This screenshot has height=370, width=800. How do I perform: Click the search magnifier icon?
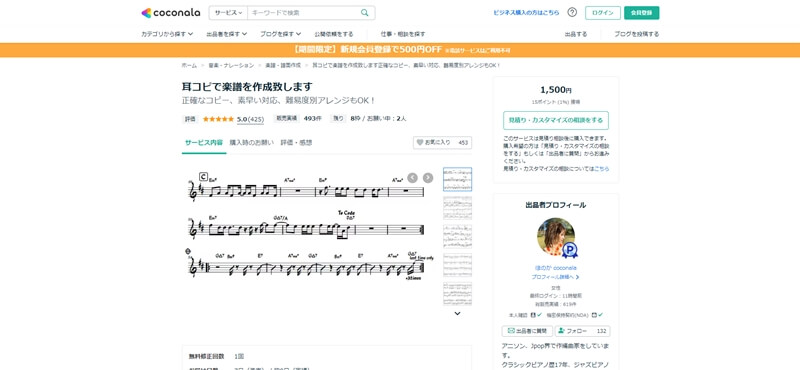(364, 13)
